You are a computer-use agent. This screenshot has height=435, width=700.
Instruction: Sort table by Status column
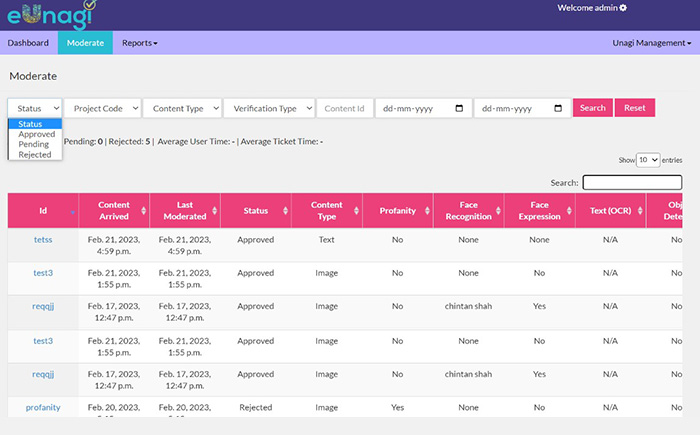285,211
